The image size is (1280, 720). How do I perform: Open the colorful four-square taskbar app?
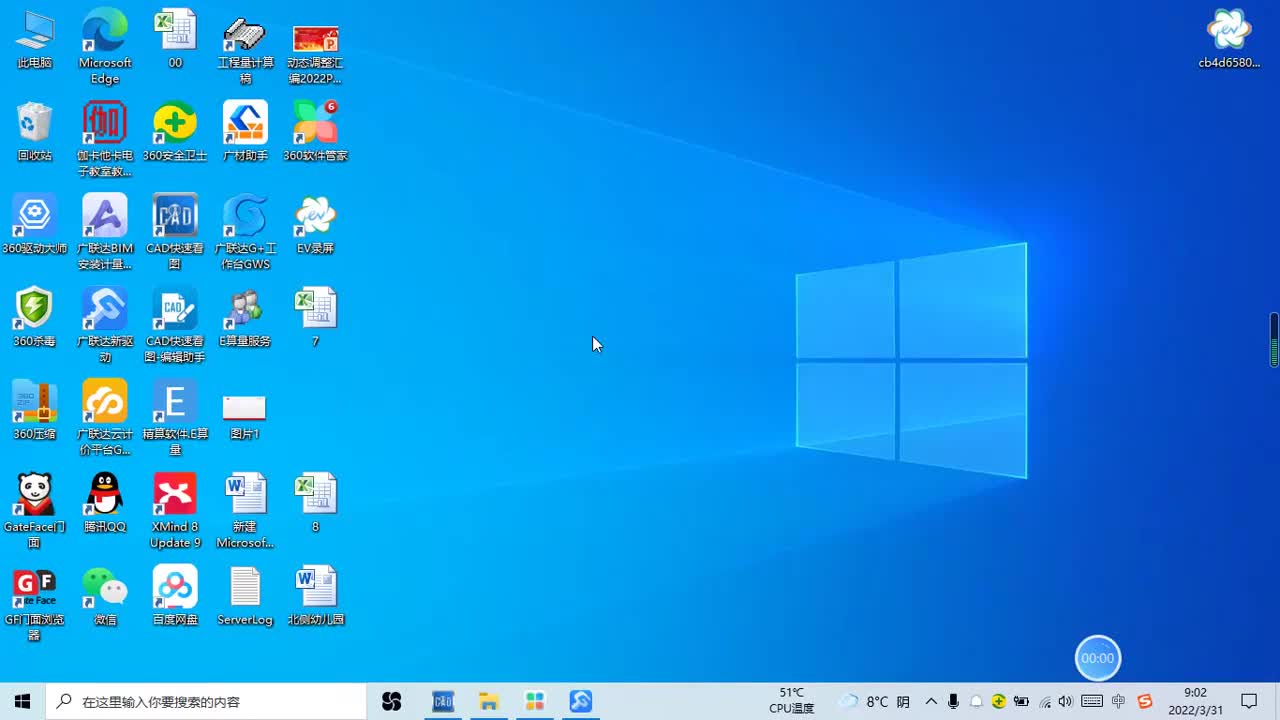coord(535,701)
